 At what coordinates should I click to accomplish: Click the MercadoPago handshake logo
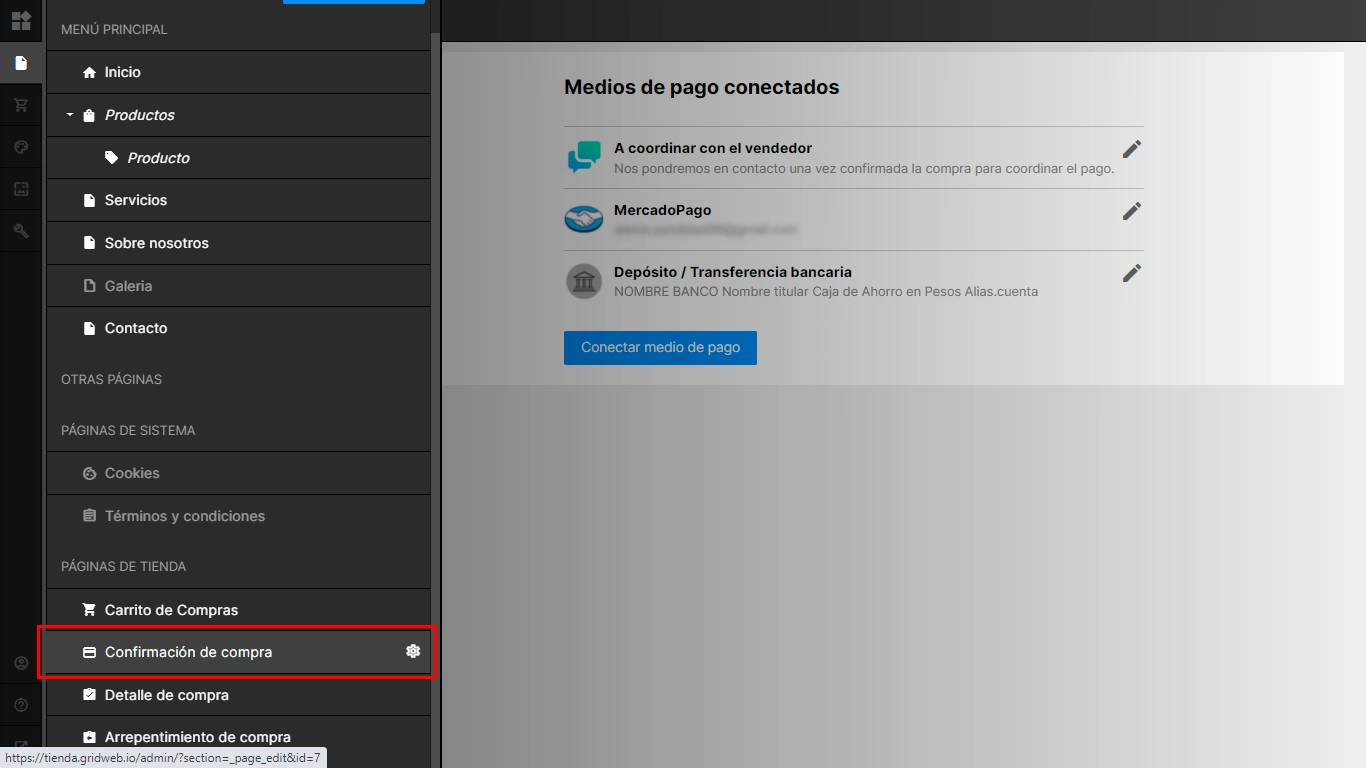click(584, 219)
